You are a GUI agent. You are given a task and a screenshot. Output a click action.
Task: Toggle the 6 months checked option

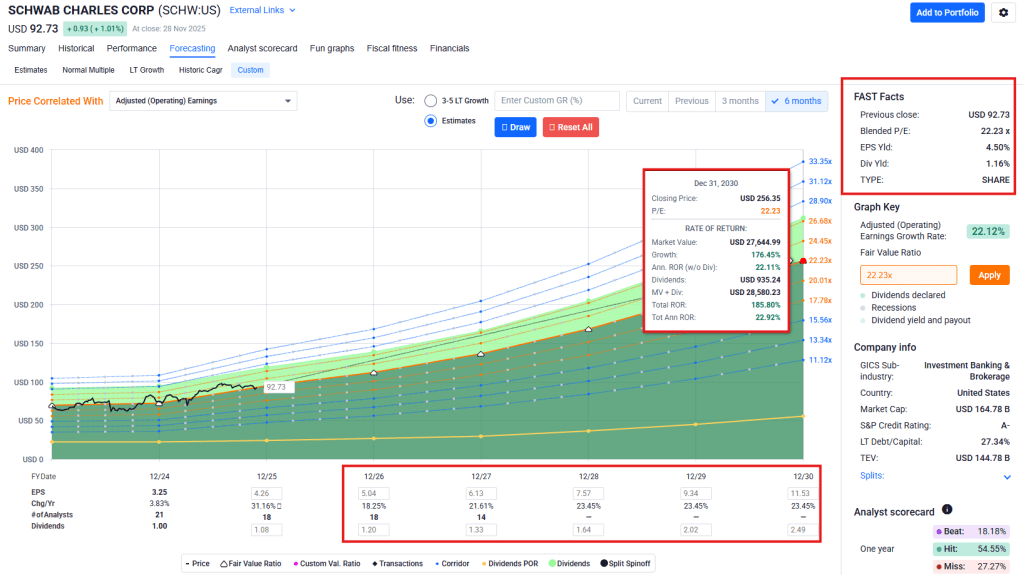tap(796, 101)
